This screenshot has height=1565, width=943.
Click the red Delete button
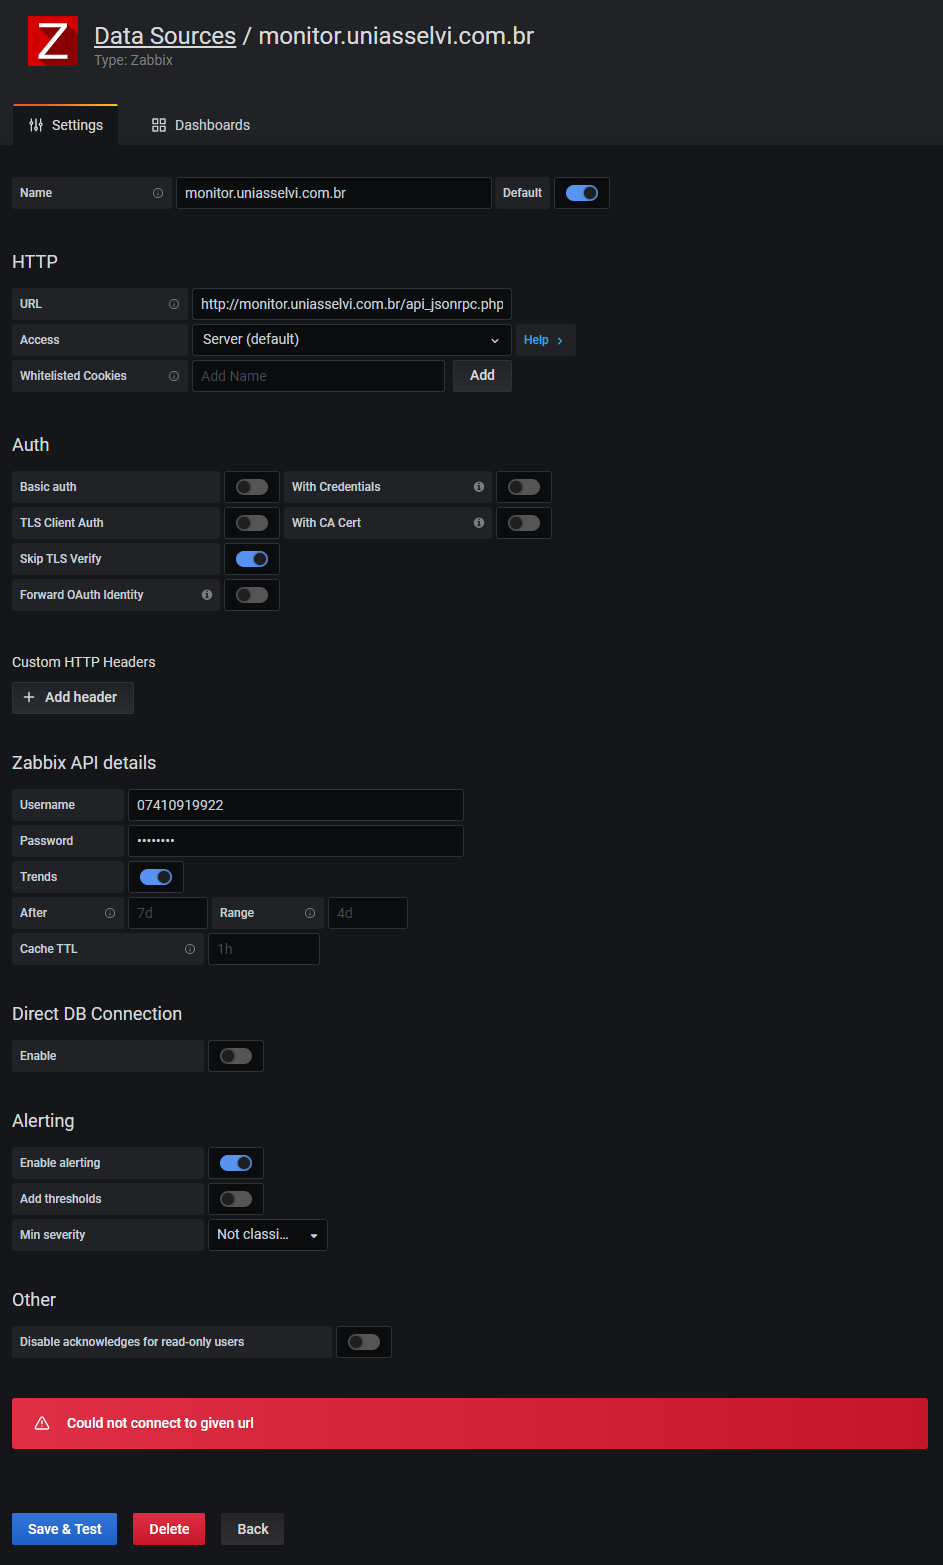pos(169,1529)
